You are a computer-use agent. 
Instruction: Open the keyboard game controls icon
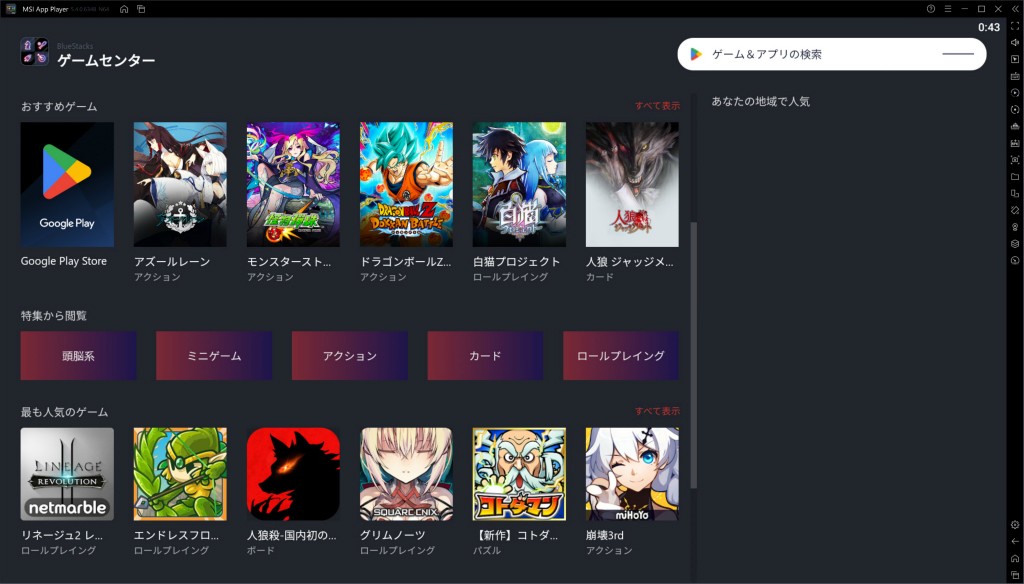(1015, 76)
